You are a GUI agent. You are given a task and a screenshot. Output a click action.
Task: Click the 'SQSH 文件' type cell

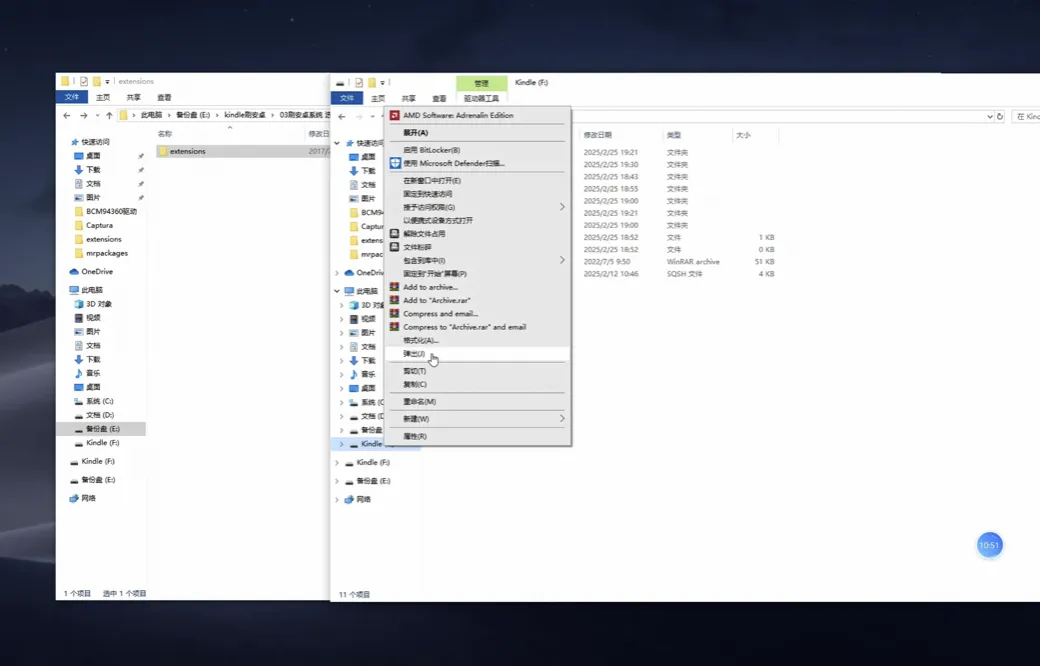click(x=684, y=274)
